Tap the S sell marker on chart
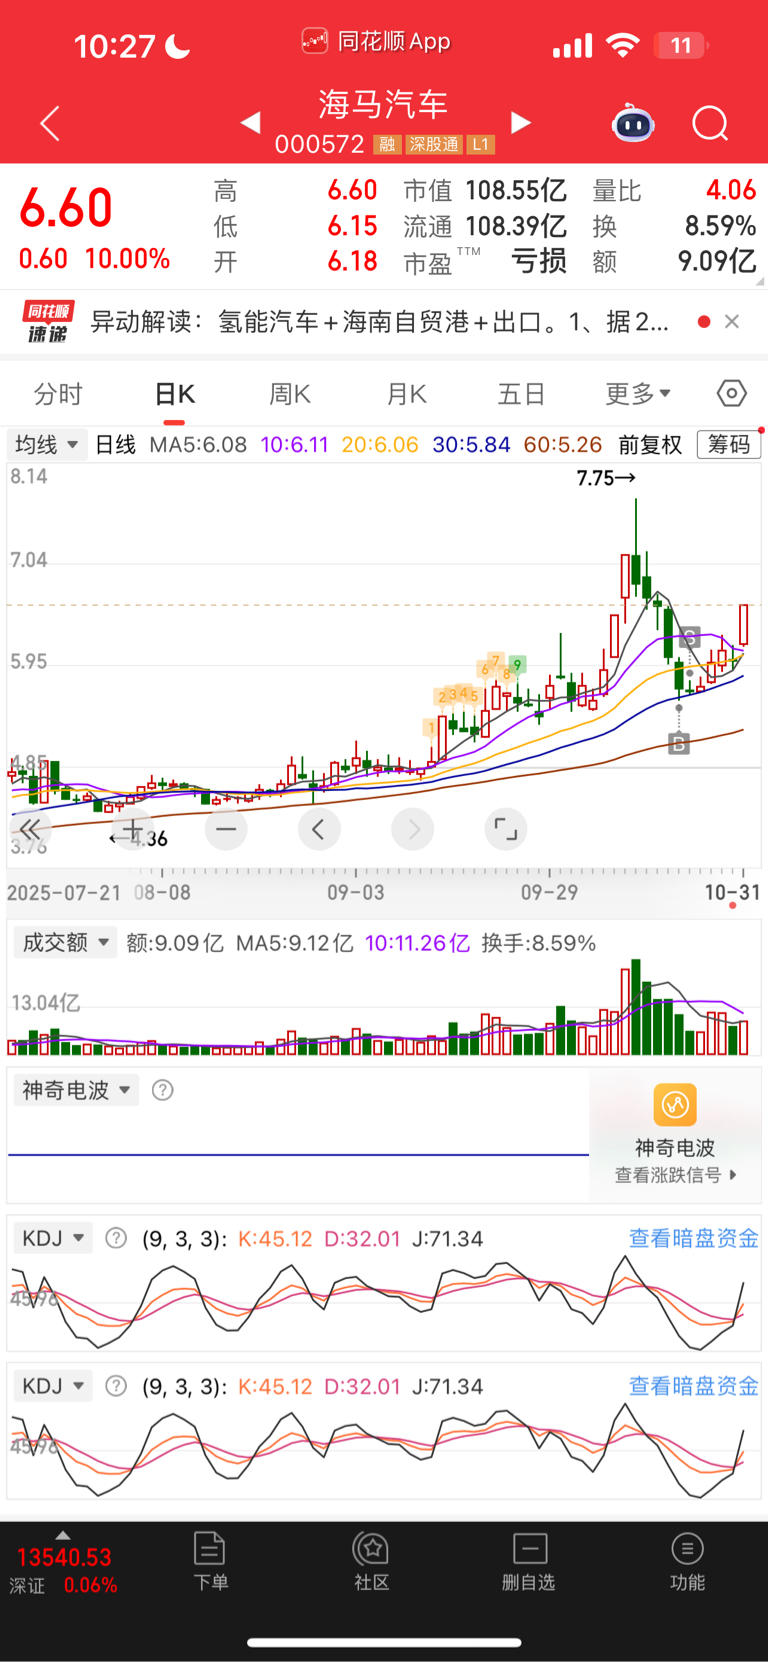The height and width of the screenshot is (1662, 768). (x=690, y=637)
